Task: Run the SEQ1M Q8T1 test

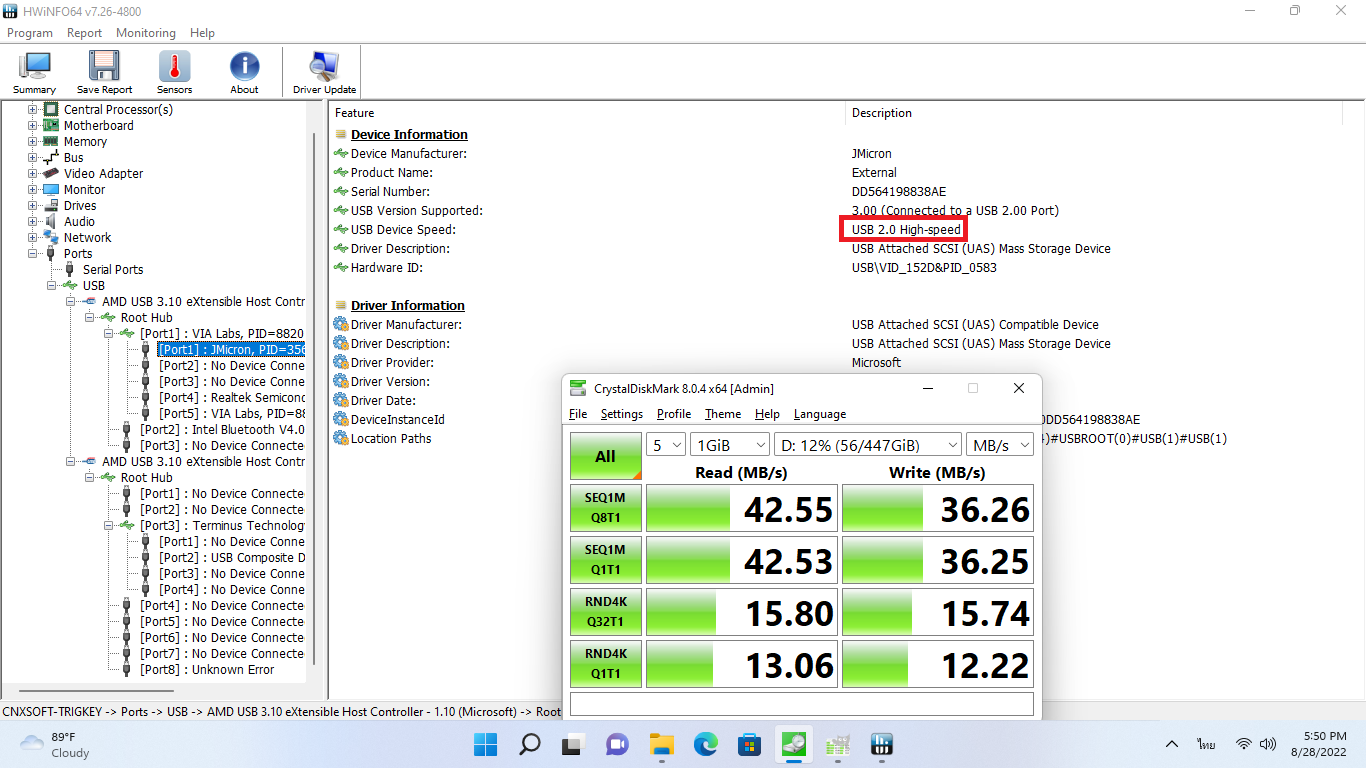Action: 605,508
